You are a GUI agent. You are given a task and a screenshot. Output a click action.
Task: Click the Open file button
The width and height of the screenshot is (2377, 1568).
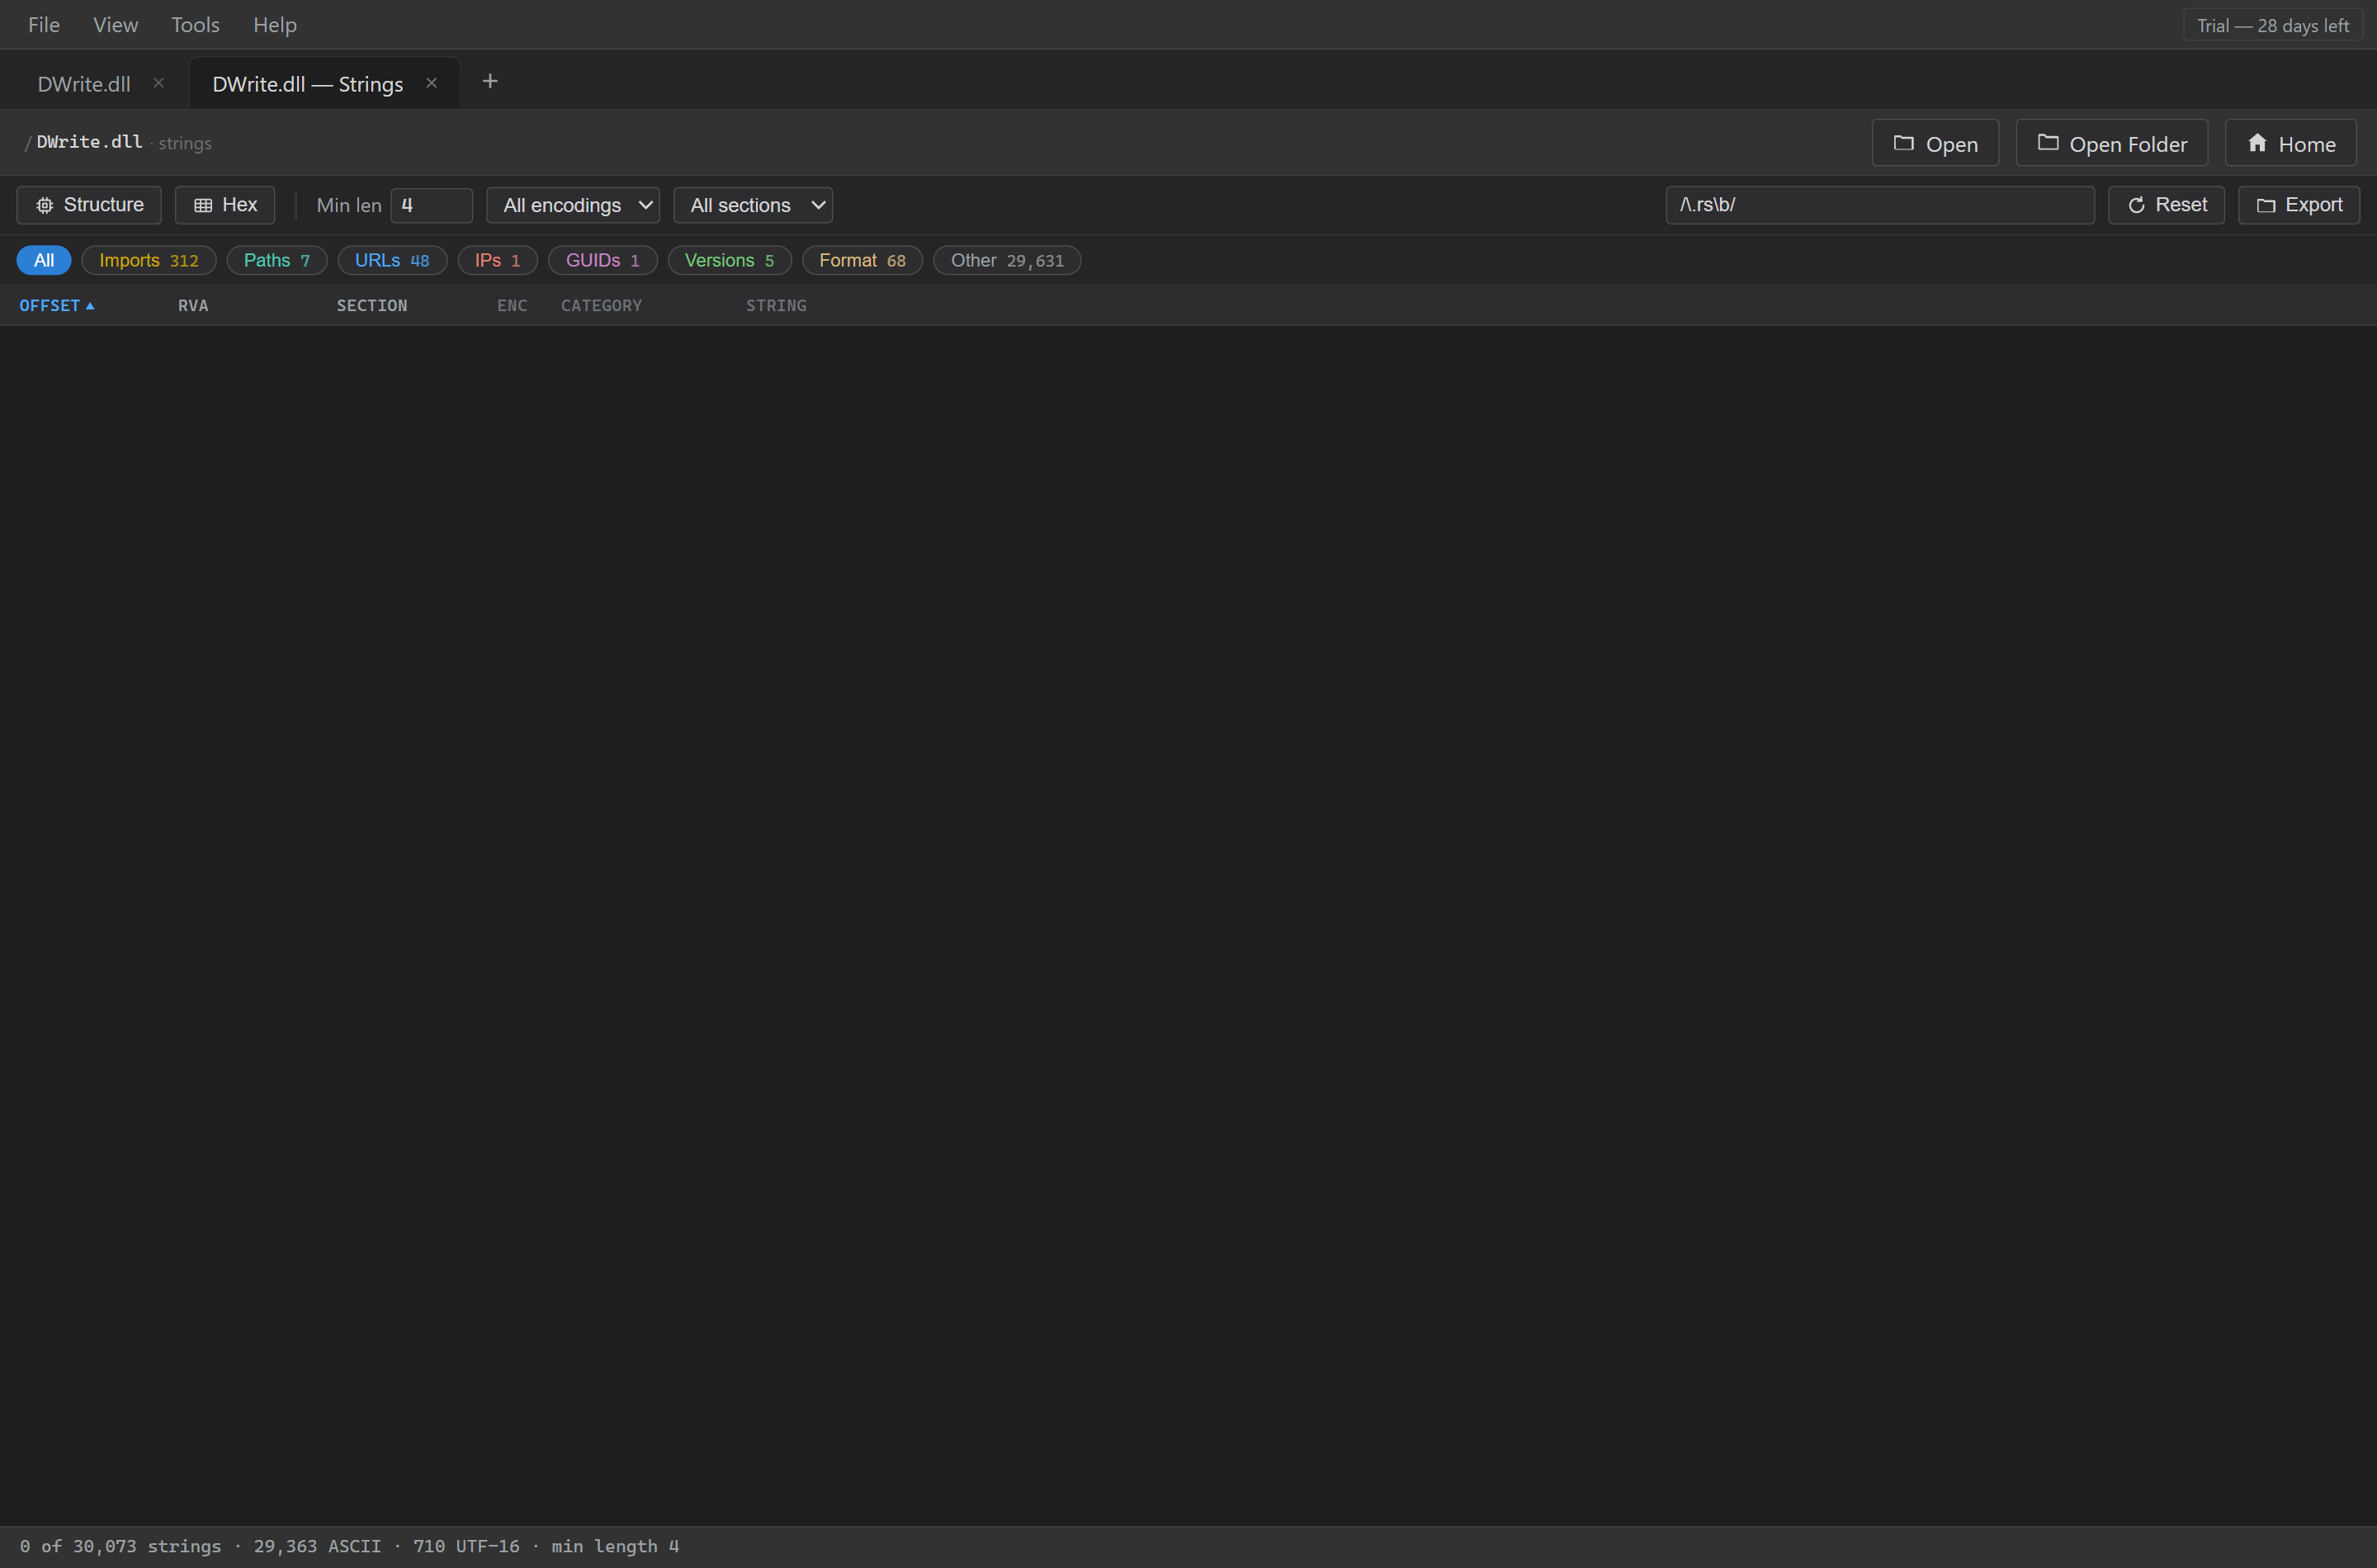(1935, 143)
